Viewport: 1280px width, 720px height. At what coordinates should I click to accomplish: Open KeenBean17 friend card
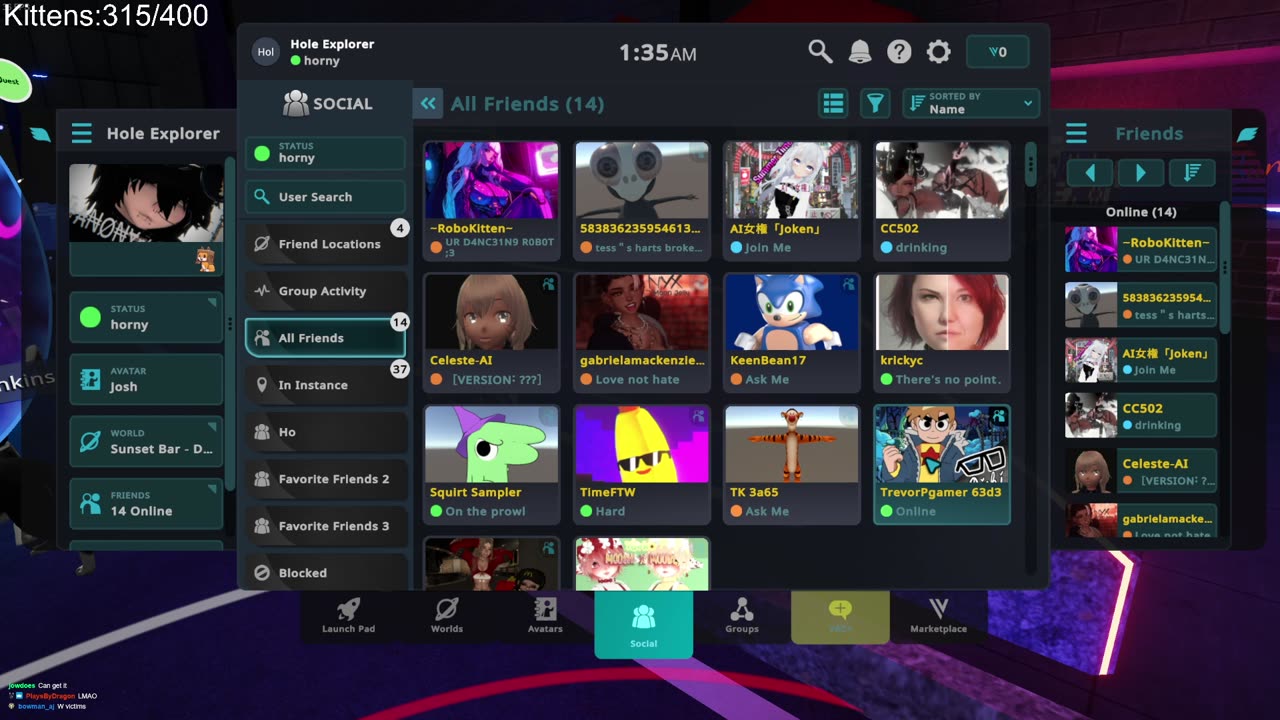792,332
